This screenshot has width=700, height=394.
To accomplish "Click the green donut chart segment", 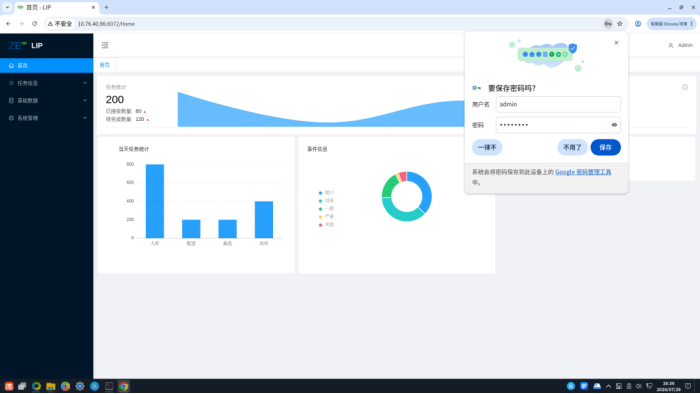I will pos(388,187).
